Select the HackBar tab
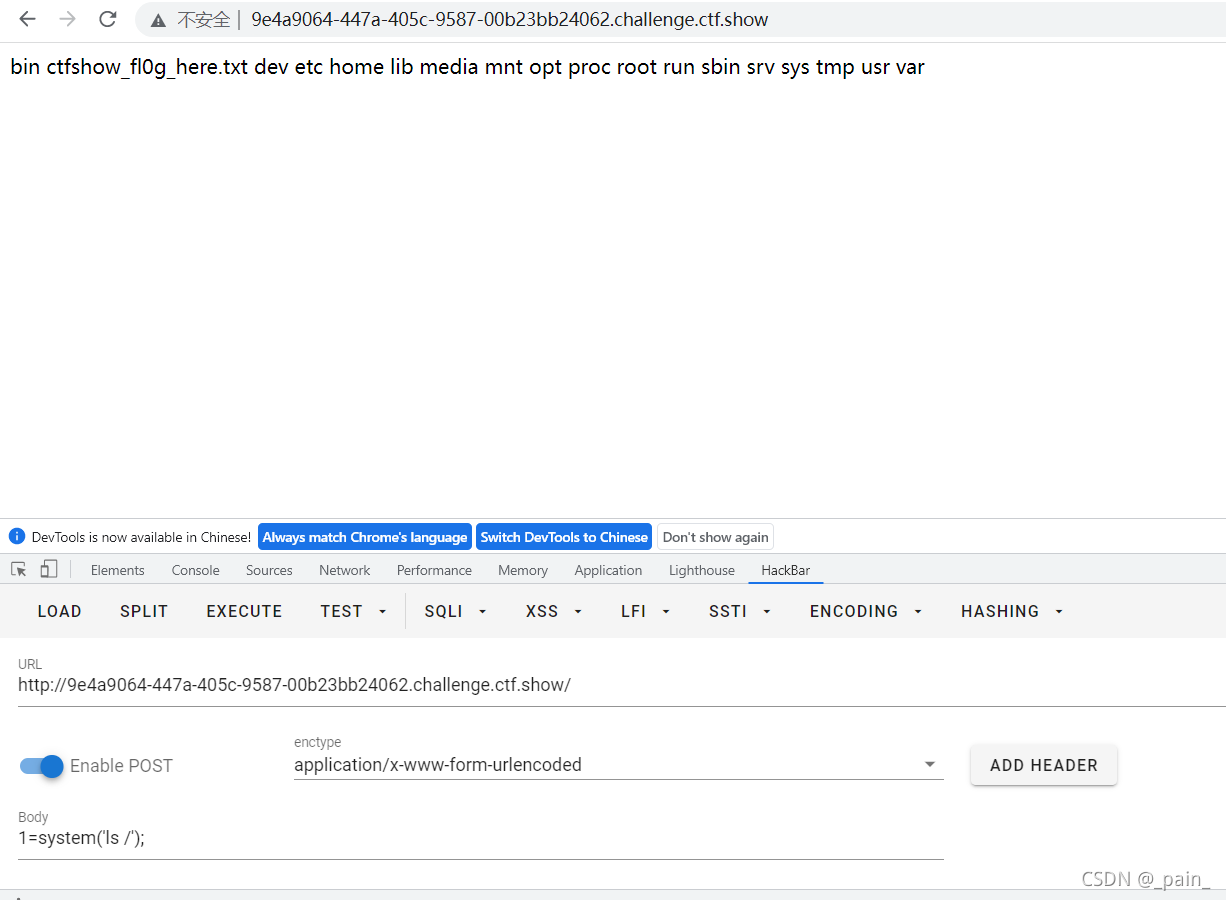The height and width of the screenshot is (900, 1226). tap(786, 570)
